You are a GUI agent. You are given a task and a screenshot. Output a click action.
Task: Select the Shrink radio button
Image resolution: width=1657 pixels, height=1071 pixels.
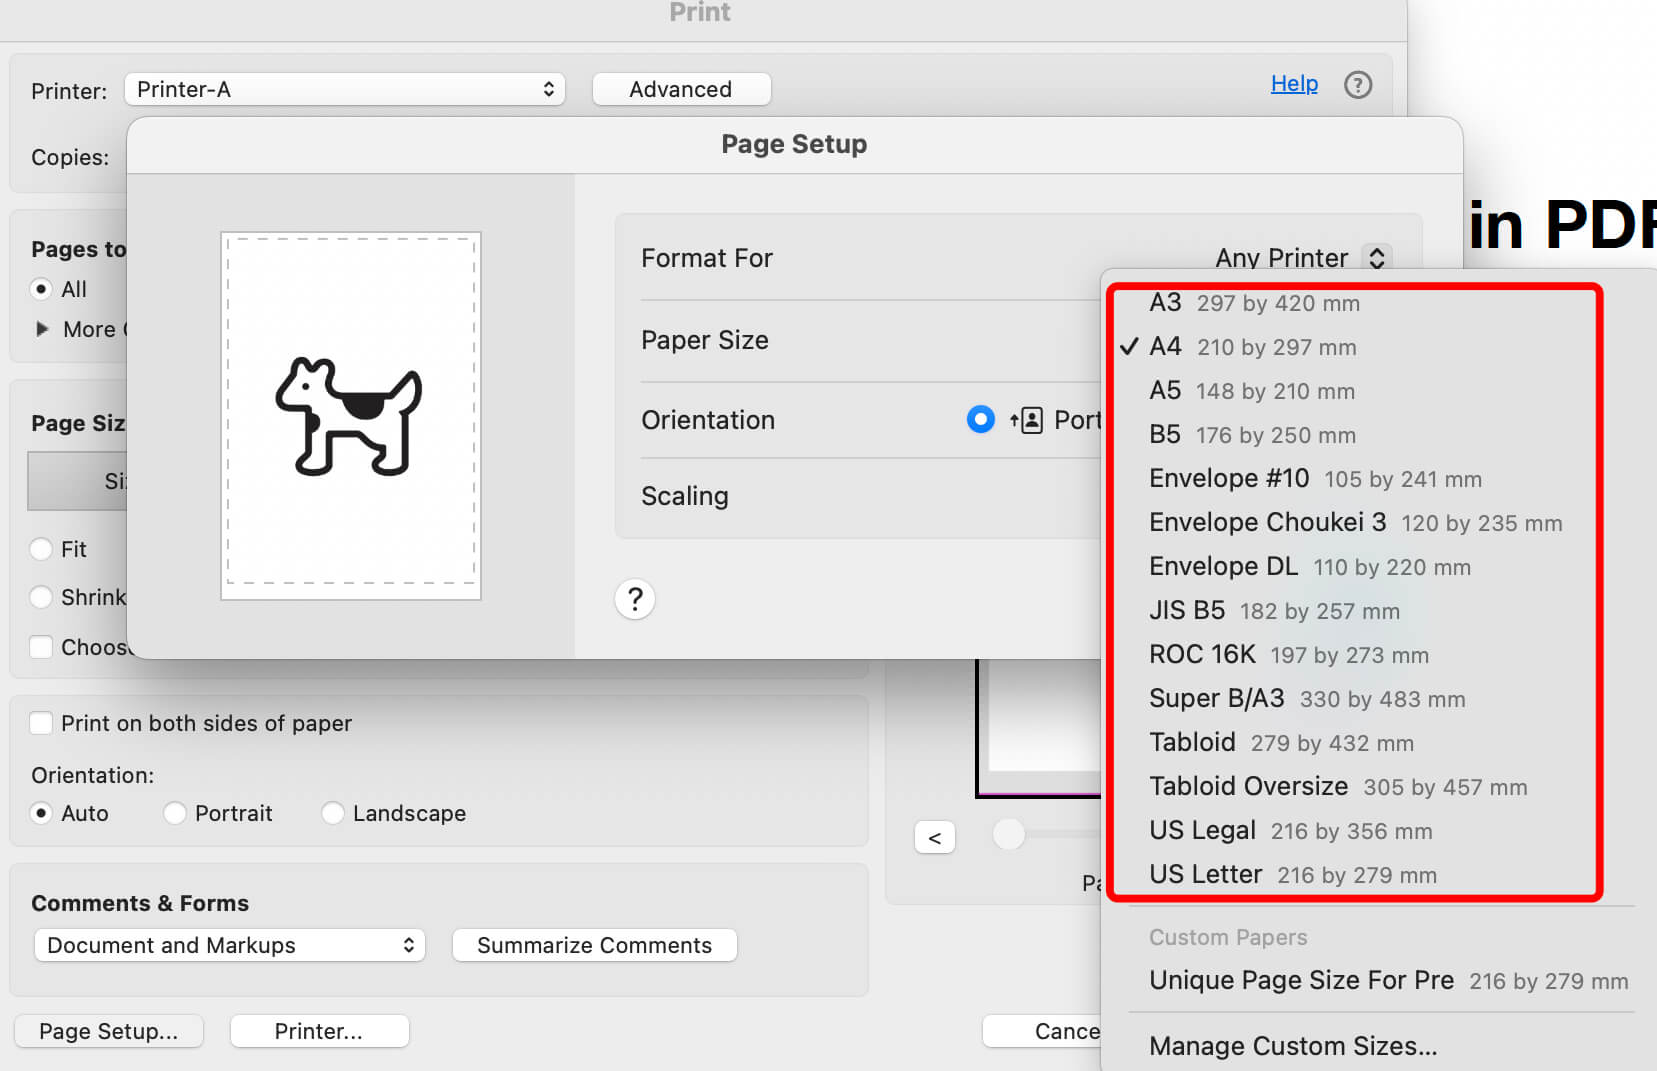click(41, 597)
